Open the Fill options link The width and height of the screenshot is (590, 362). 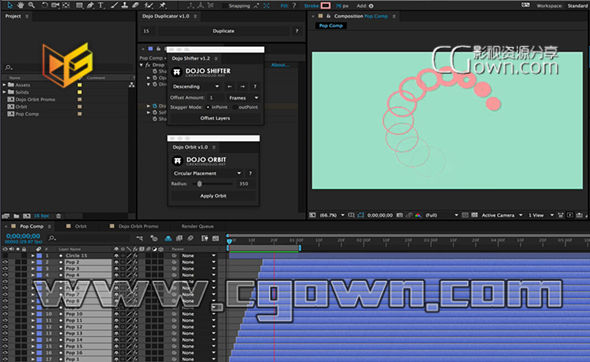pyautogui.click(x=284, y=6)
